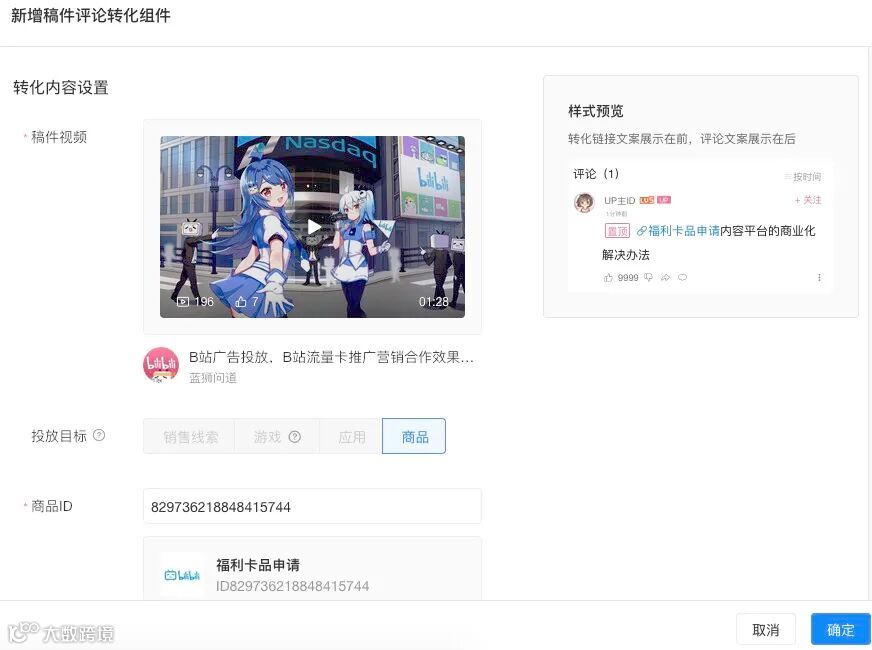Click the 样式预览 heading
This screenshot has height=650, width=872.
tap(596, 111)
